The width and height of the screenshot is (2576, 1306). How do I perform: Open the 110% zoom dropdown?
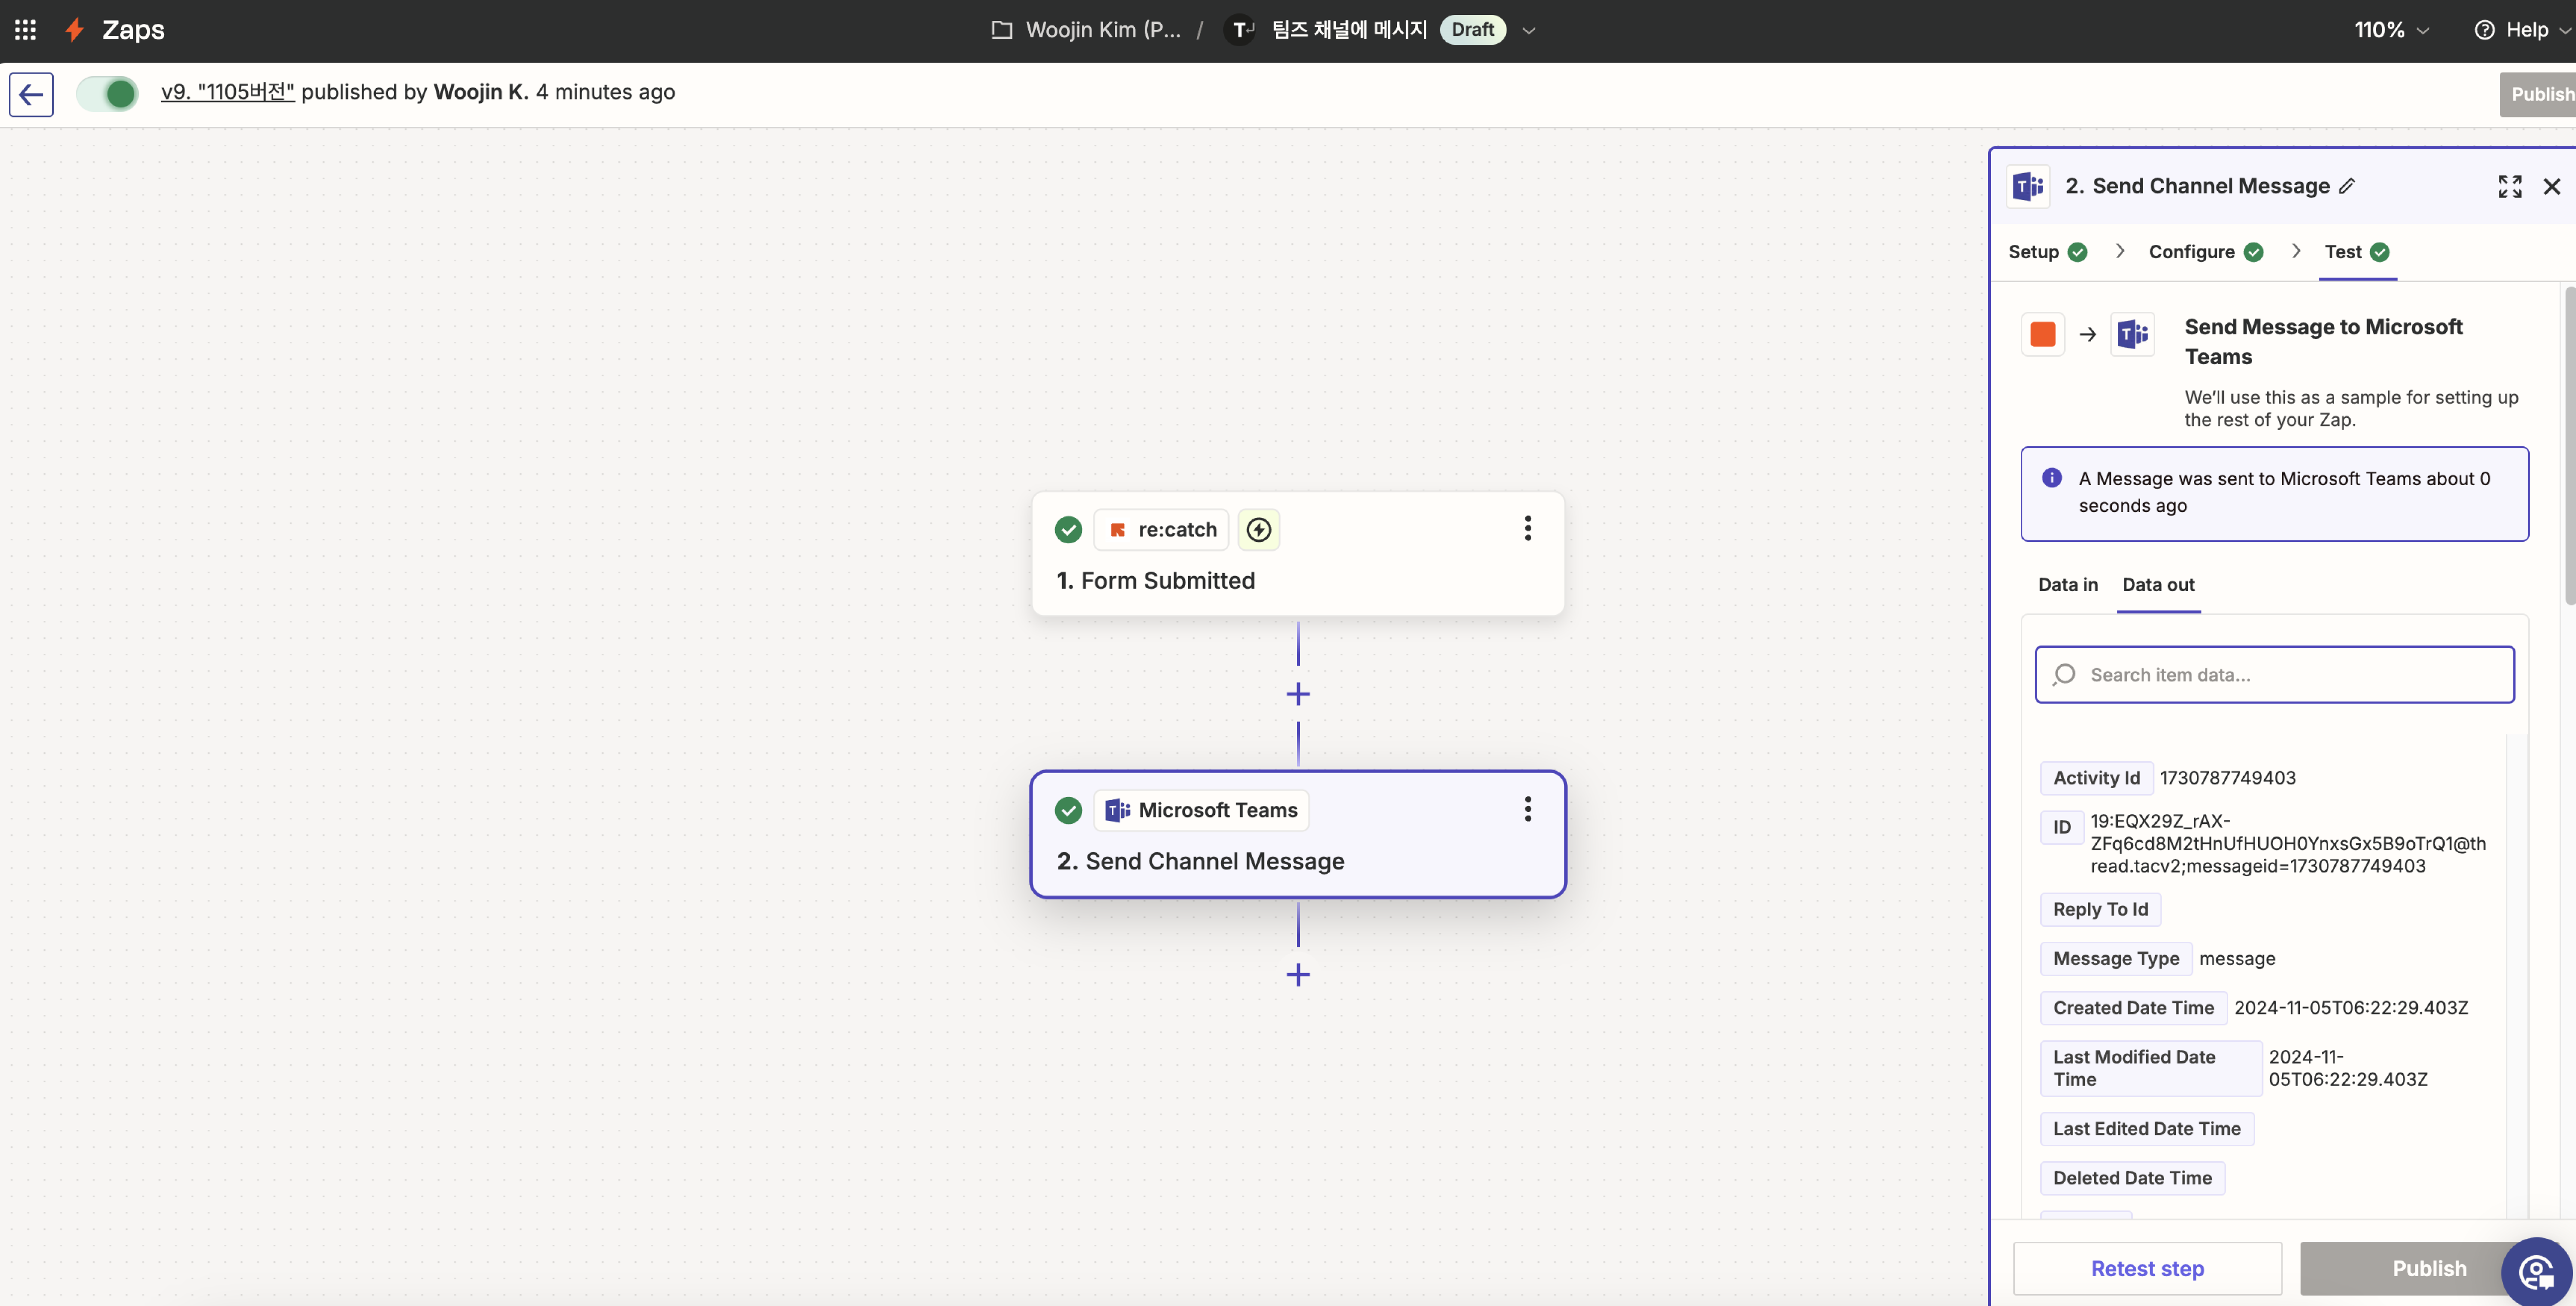(x=2391, y=30)
